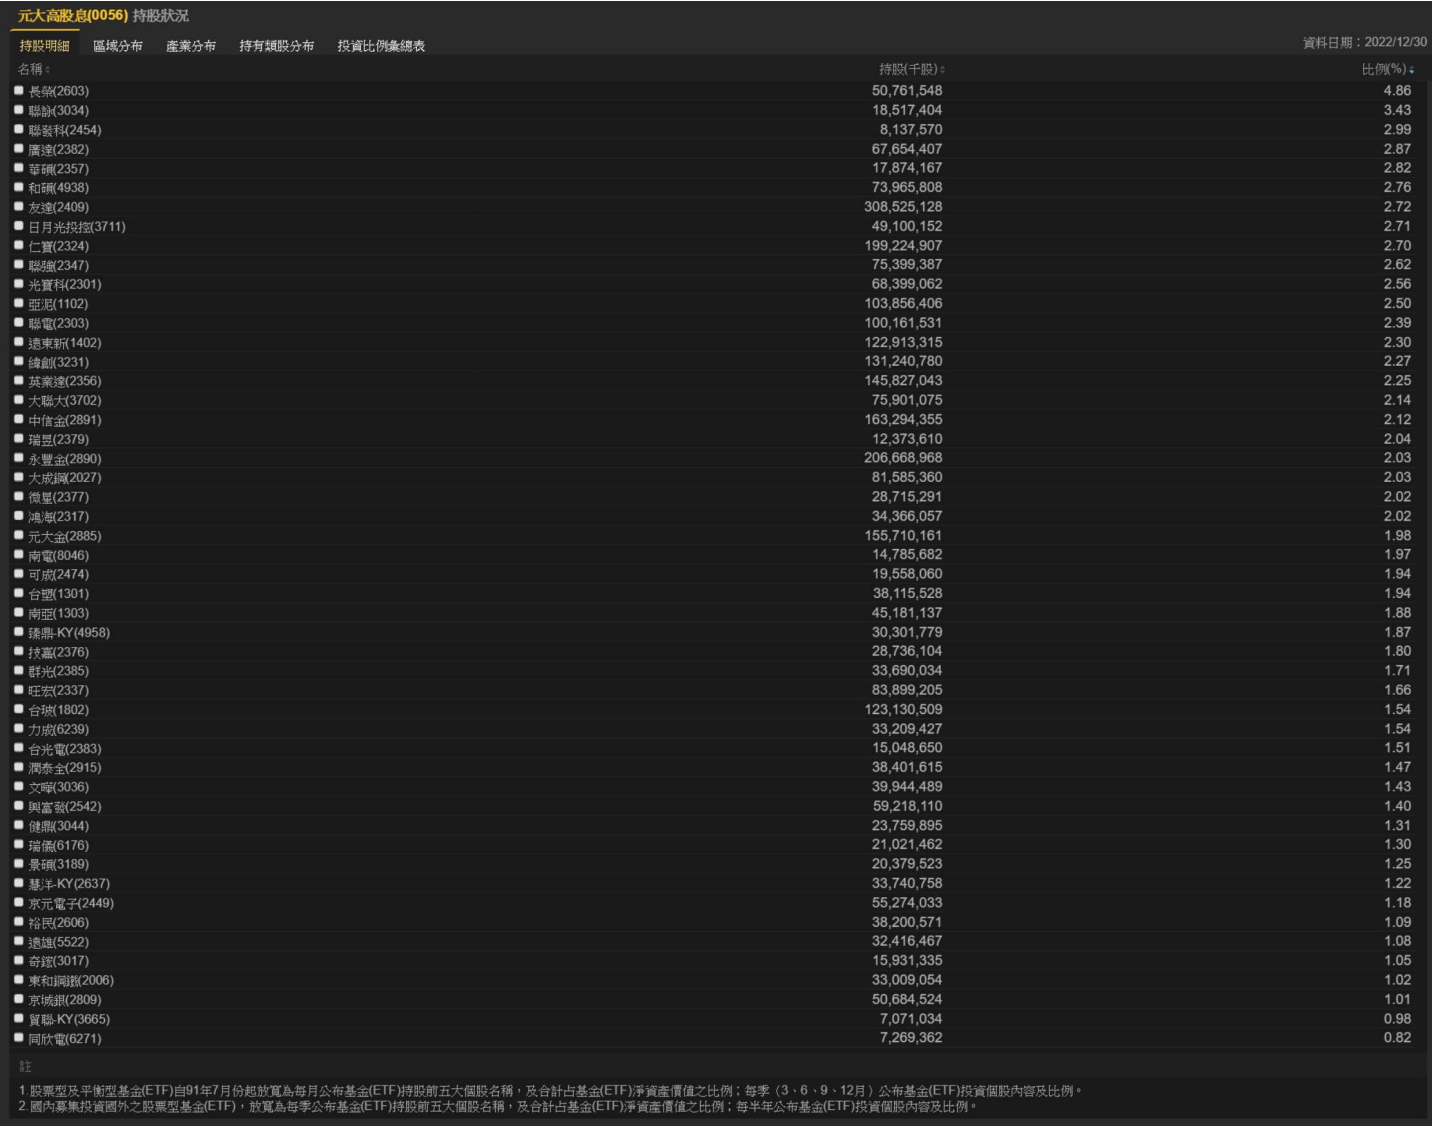Click stock name 大聯大(3702)
1432x1126 pixels.
click(x=65, y=400)
